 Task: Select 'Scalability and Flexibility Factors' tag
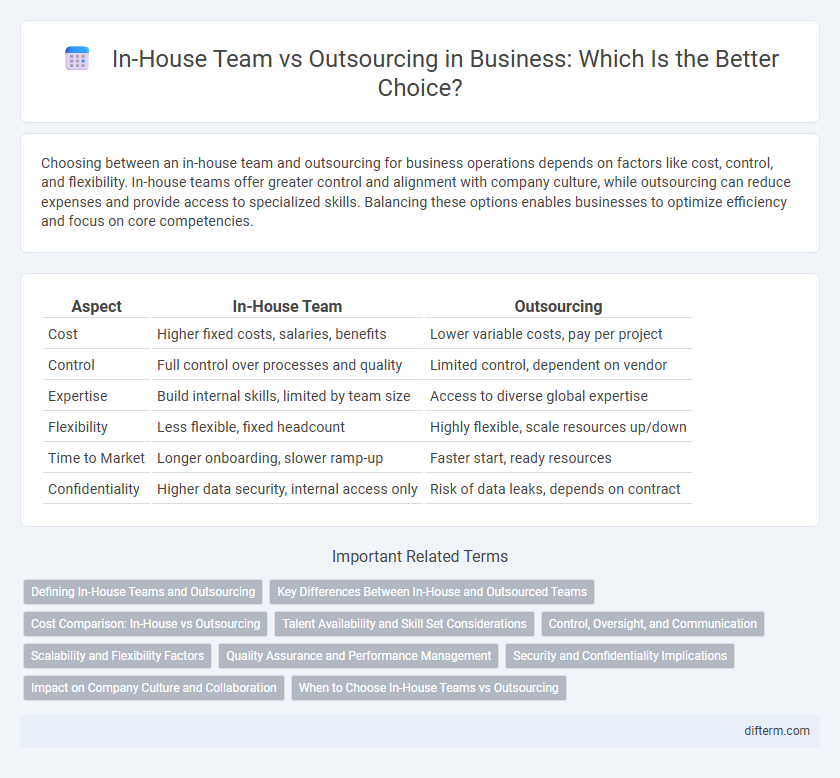pyautogui.click(x=117, y=656)
